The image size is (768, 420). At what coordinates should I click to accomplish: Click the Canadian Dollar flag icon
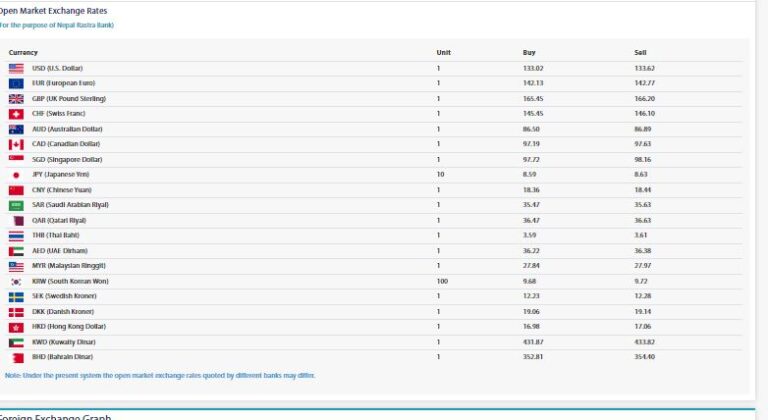16,144
